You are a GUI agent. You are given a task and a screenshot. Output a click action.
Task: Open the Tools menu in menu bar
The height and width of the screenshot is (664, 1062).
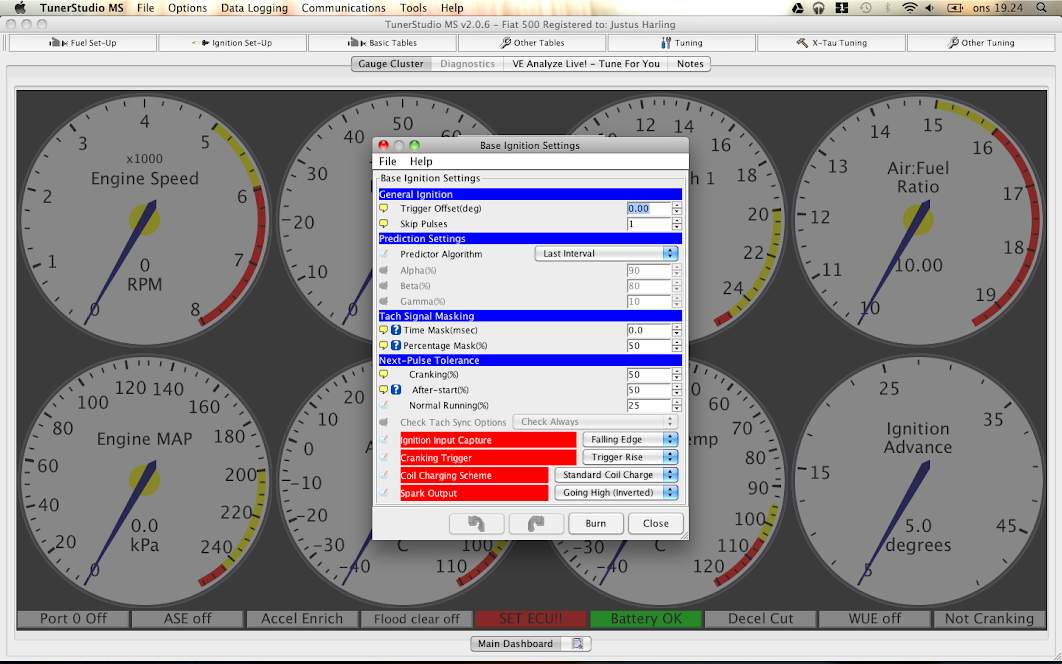(x=413, y=8)
